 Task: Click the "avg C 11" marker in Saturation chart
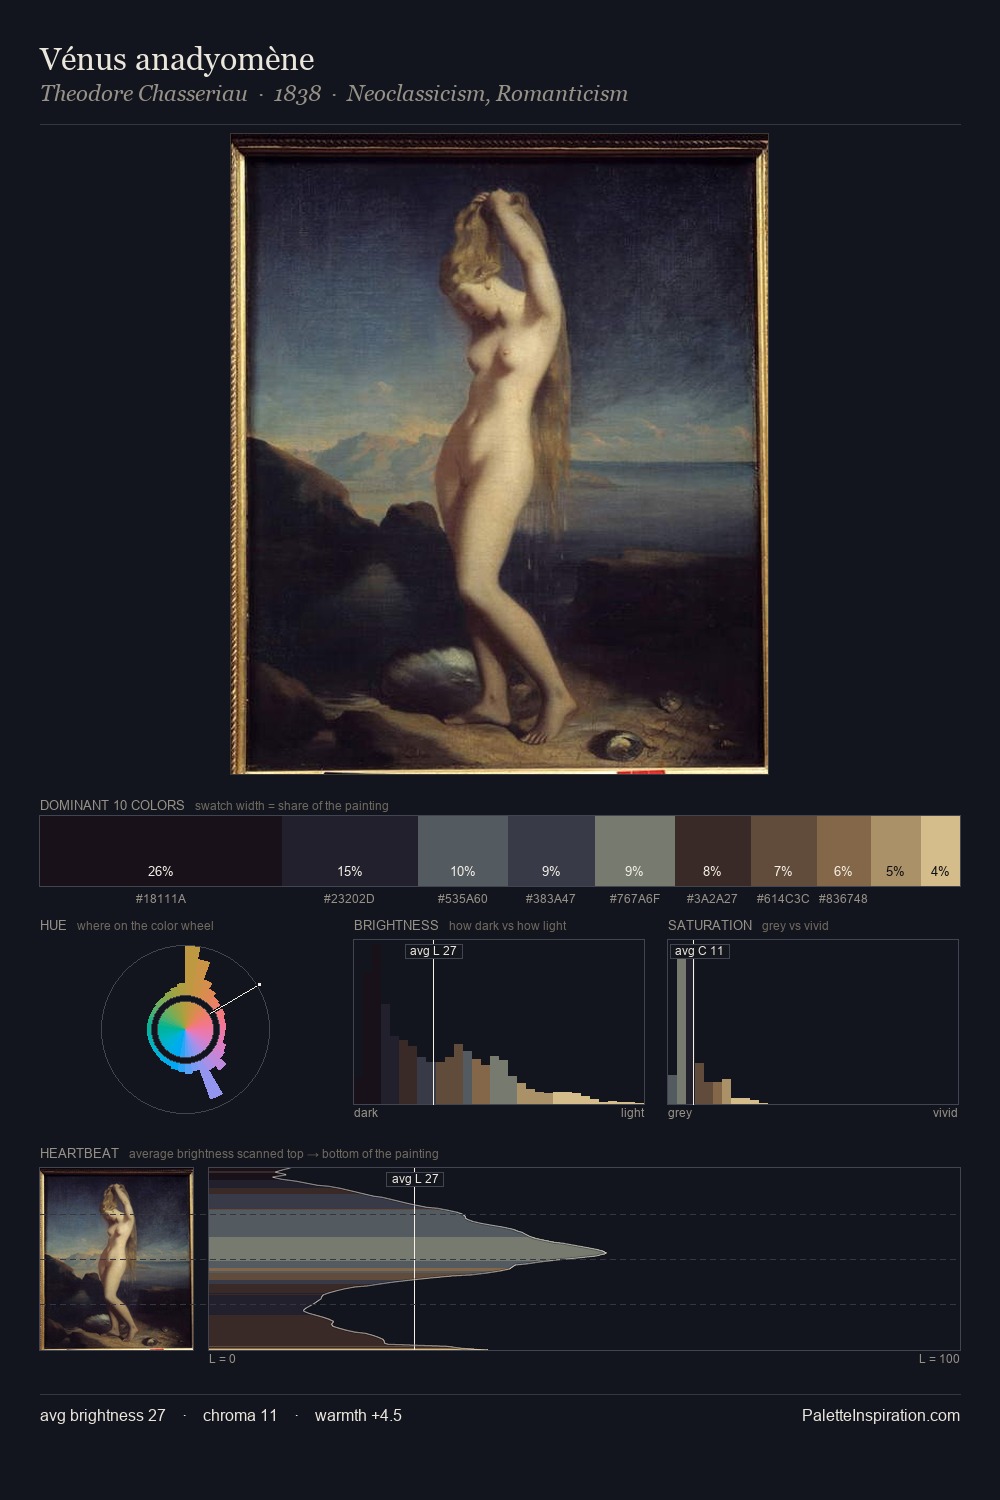[699, 950]
